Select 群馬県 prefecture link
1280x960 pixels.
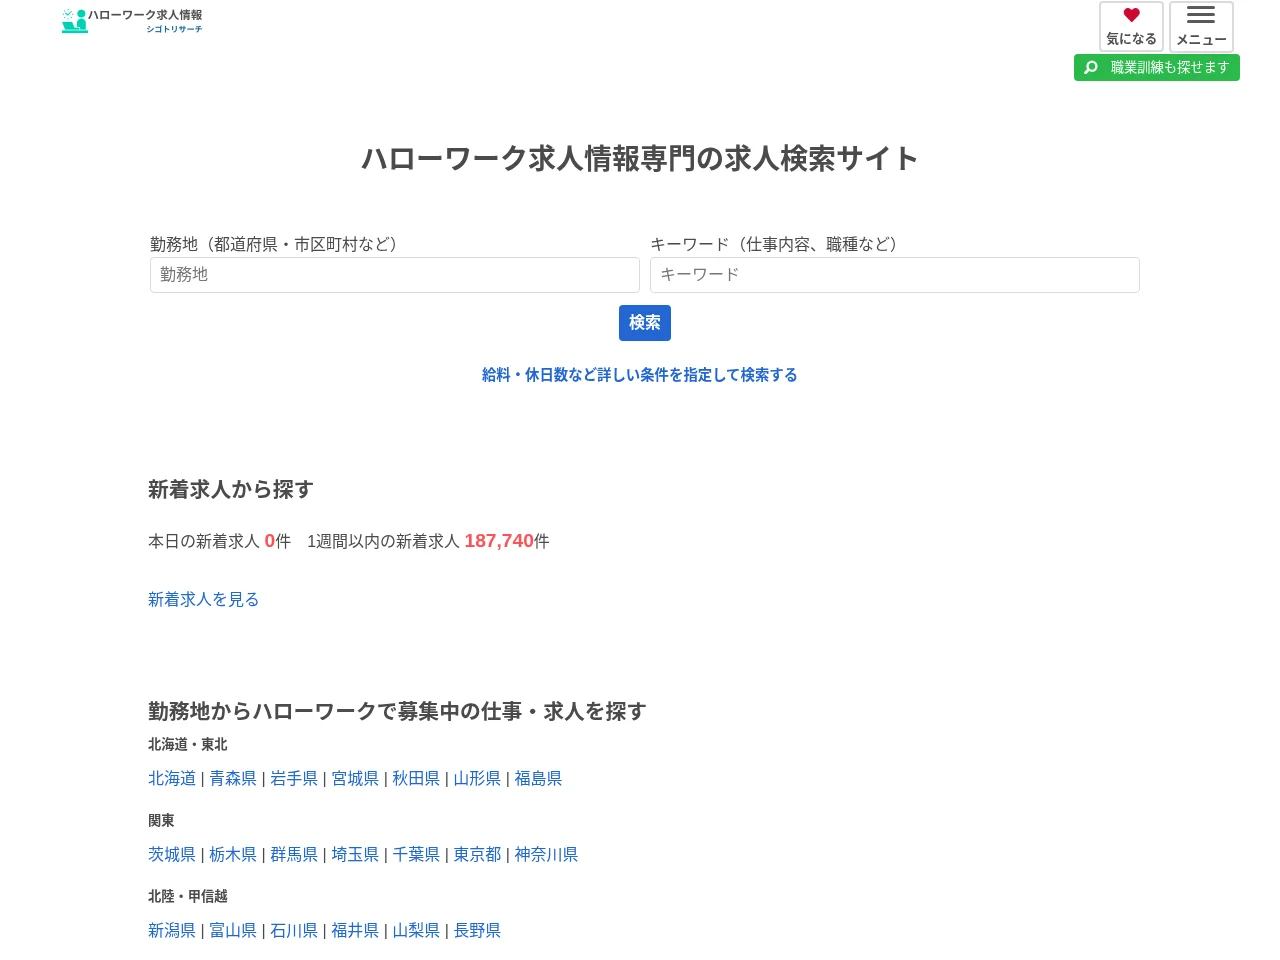pos(294,854)
